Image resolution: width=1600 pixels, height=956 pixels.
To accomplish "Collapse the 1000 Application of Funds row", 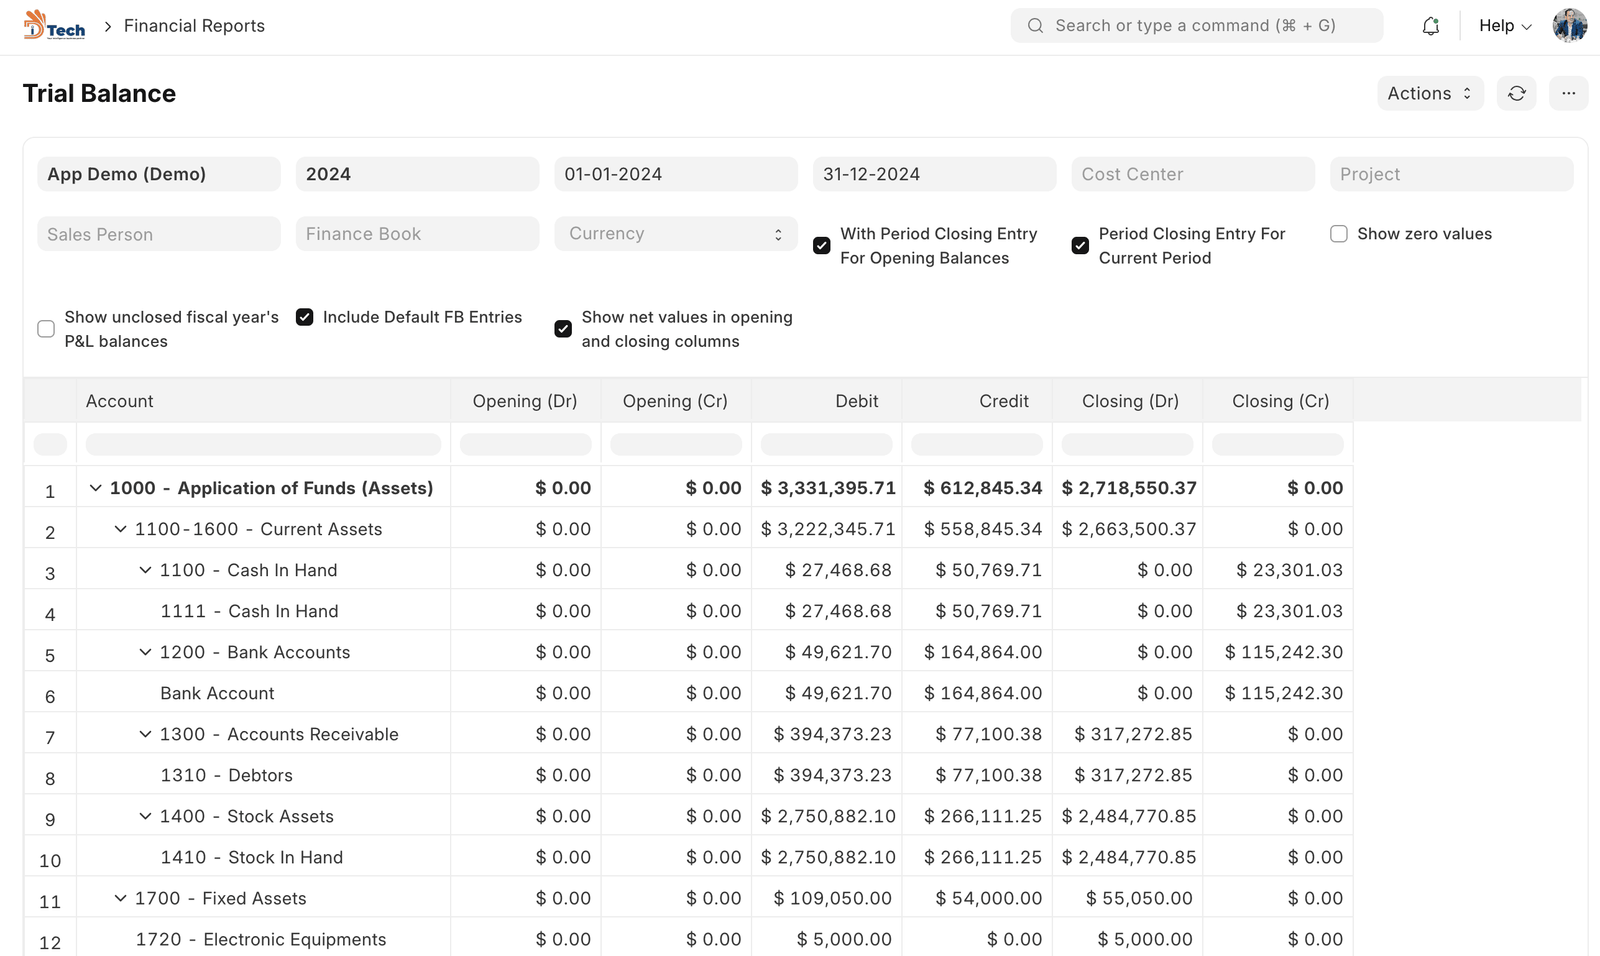I will tap(96, 488).
